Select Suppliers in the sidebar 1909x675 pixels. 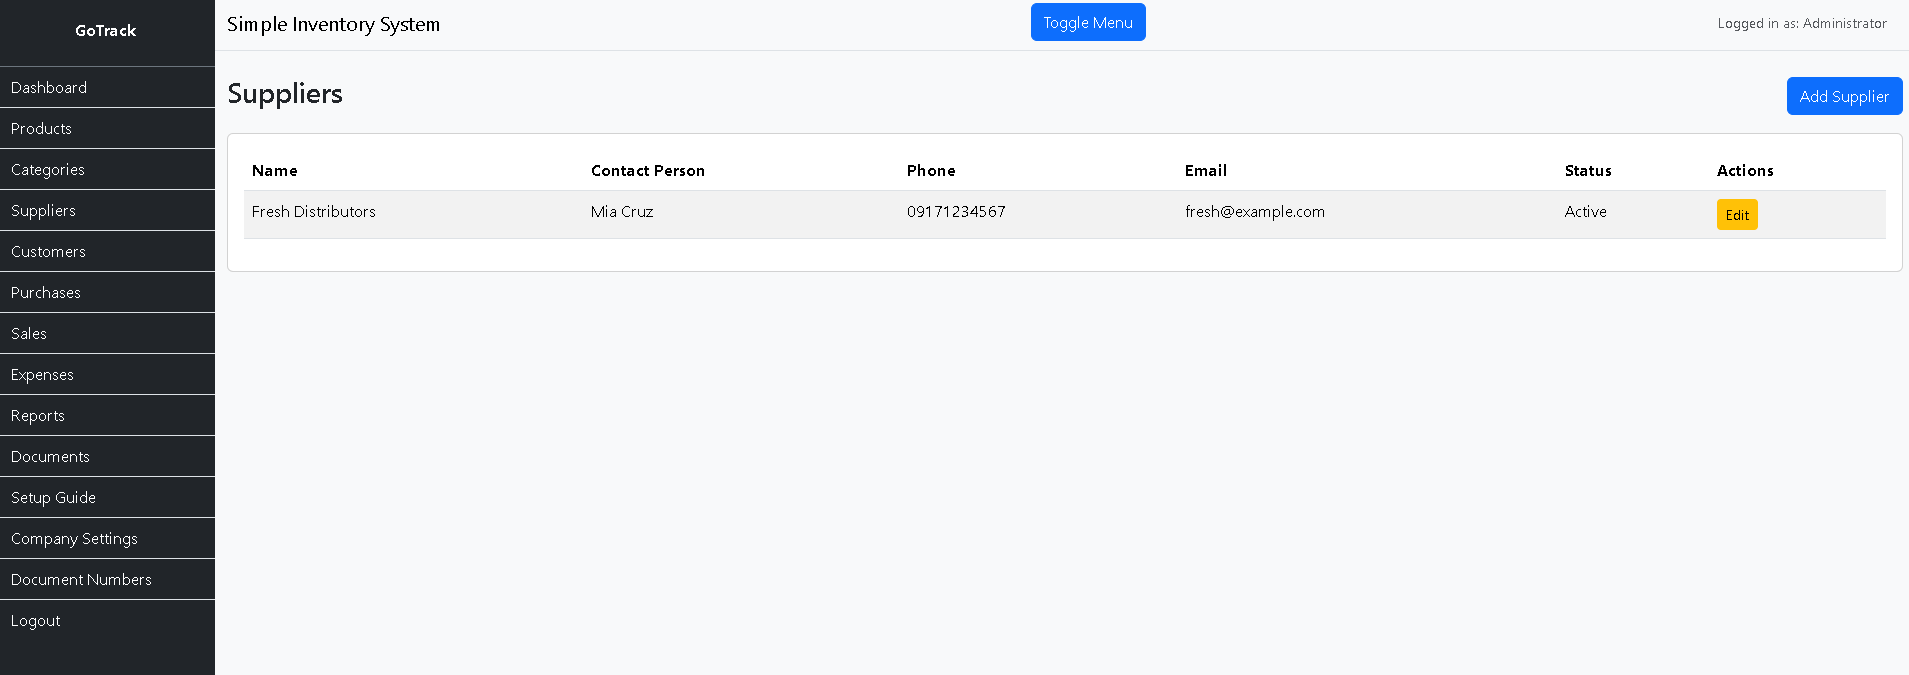[43, 211]
